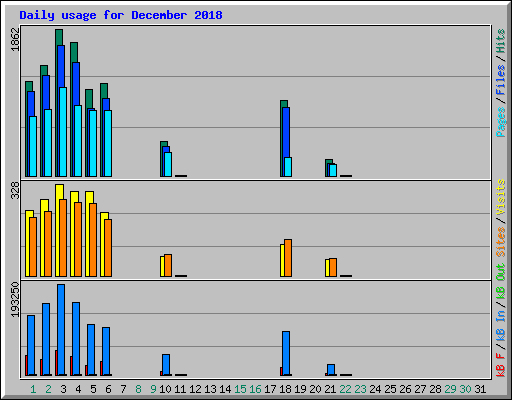
Task: Click day 2 on the x-axis
Action: coord(48,389)
